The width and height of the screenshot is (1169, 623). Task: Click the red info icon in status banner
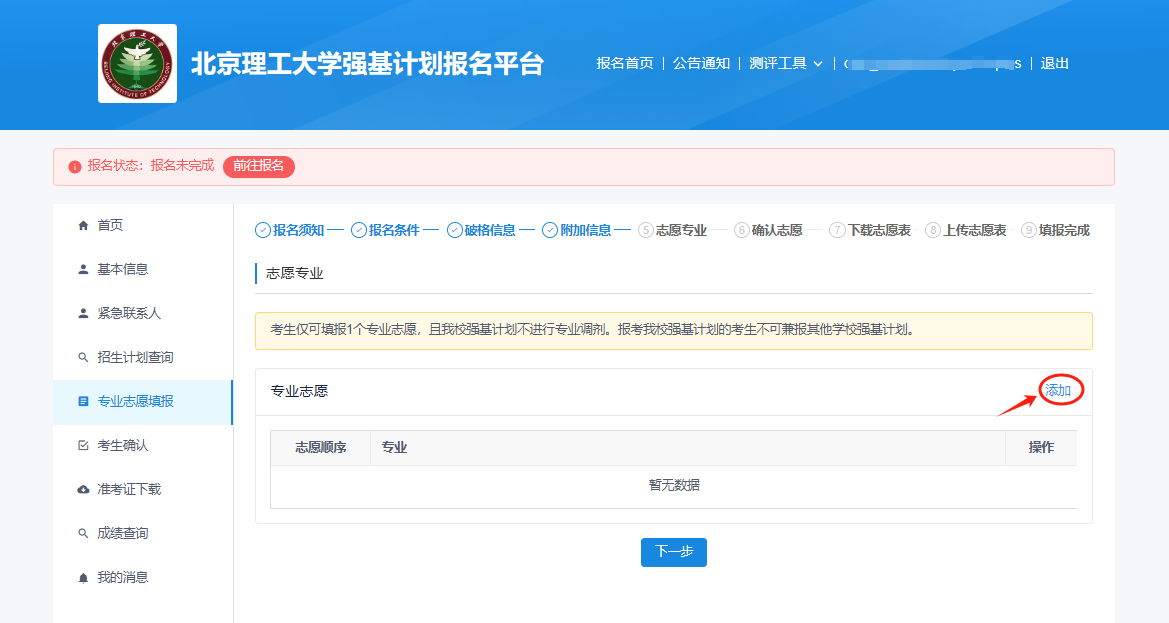75,166
